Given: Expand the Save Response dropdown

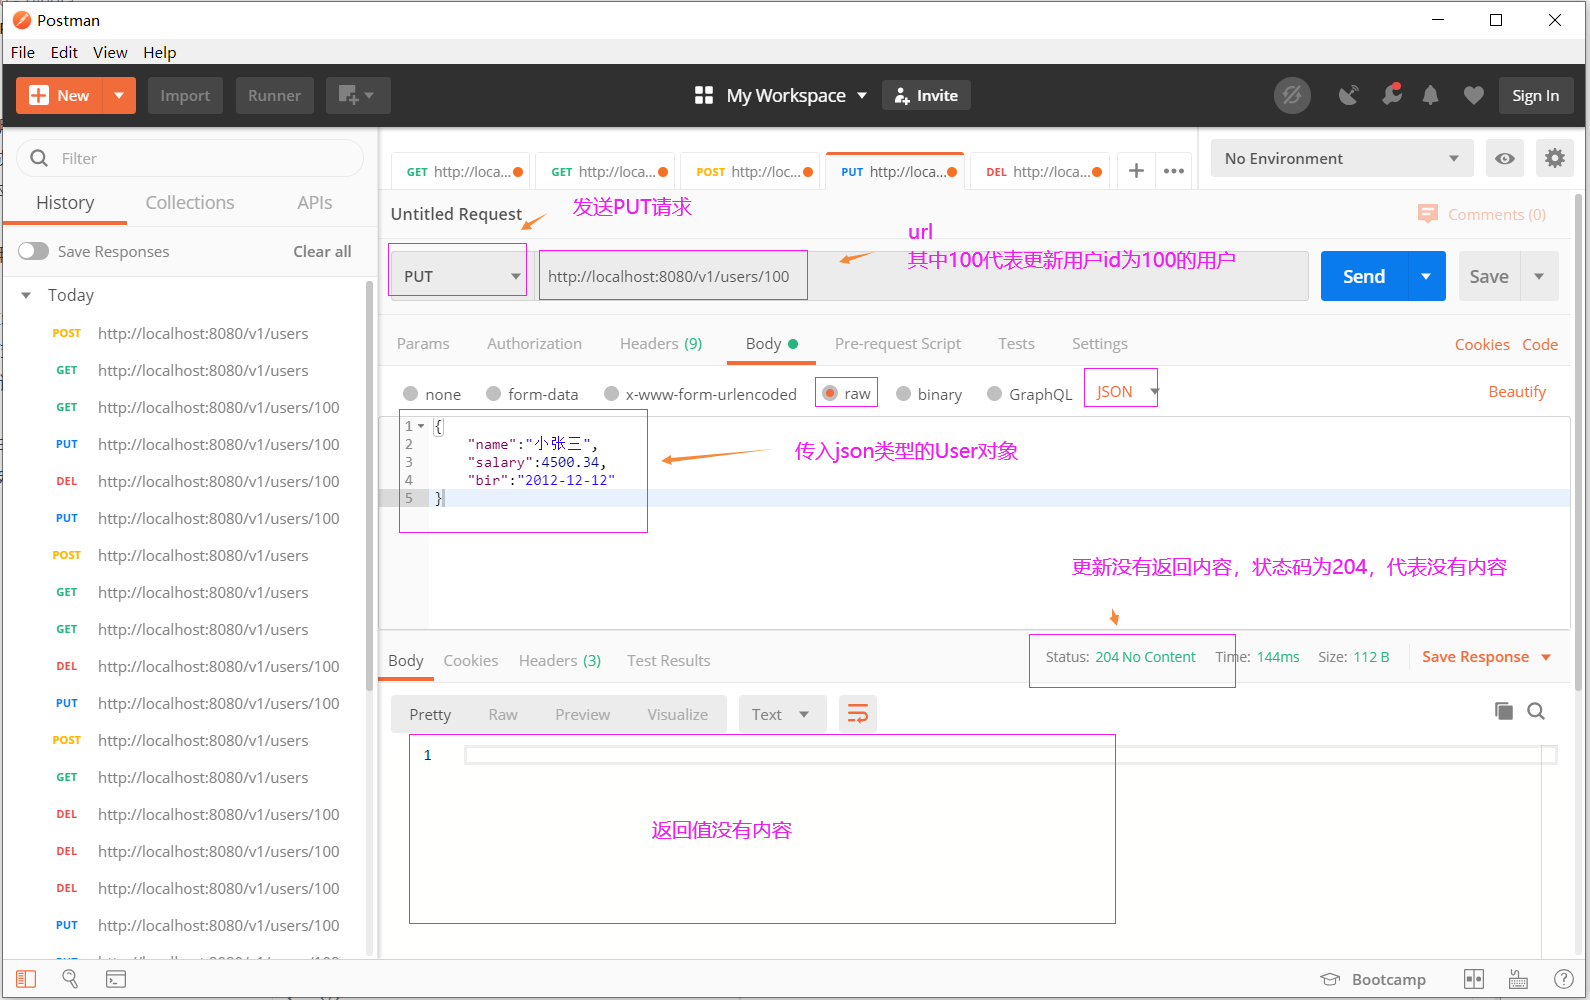Looking at the screenshot, I should click(1546, 657).
